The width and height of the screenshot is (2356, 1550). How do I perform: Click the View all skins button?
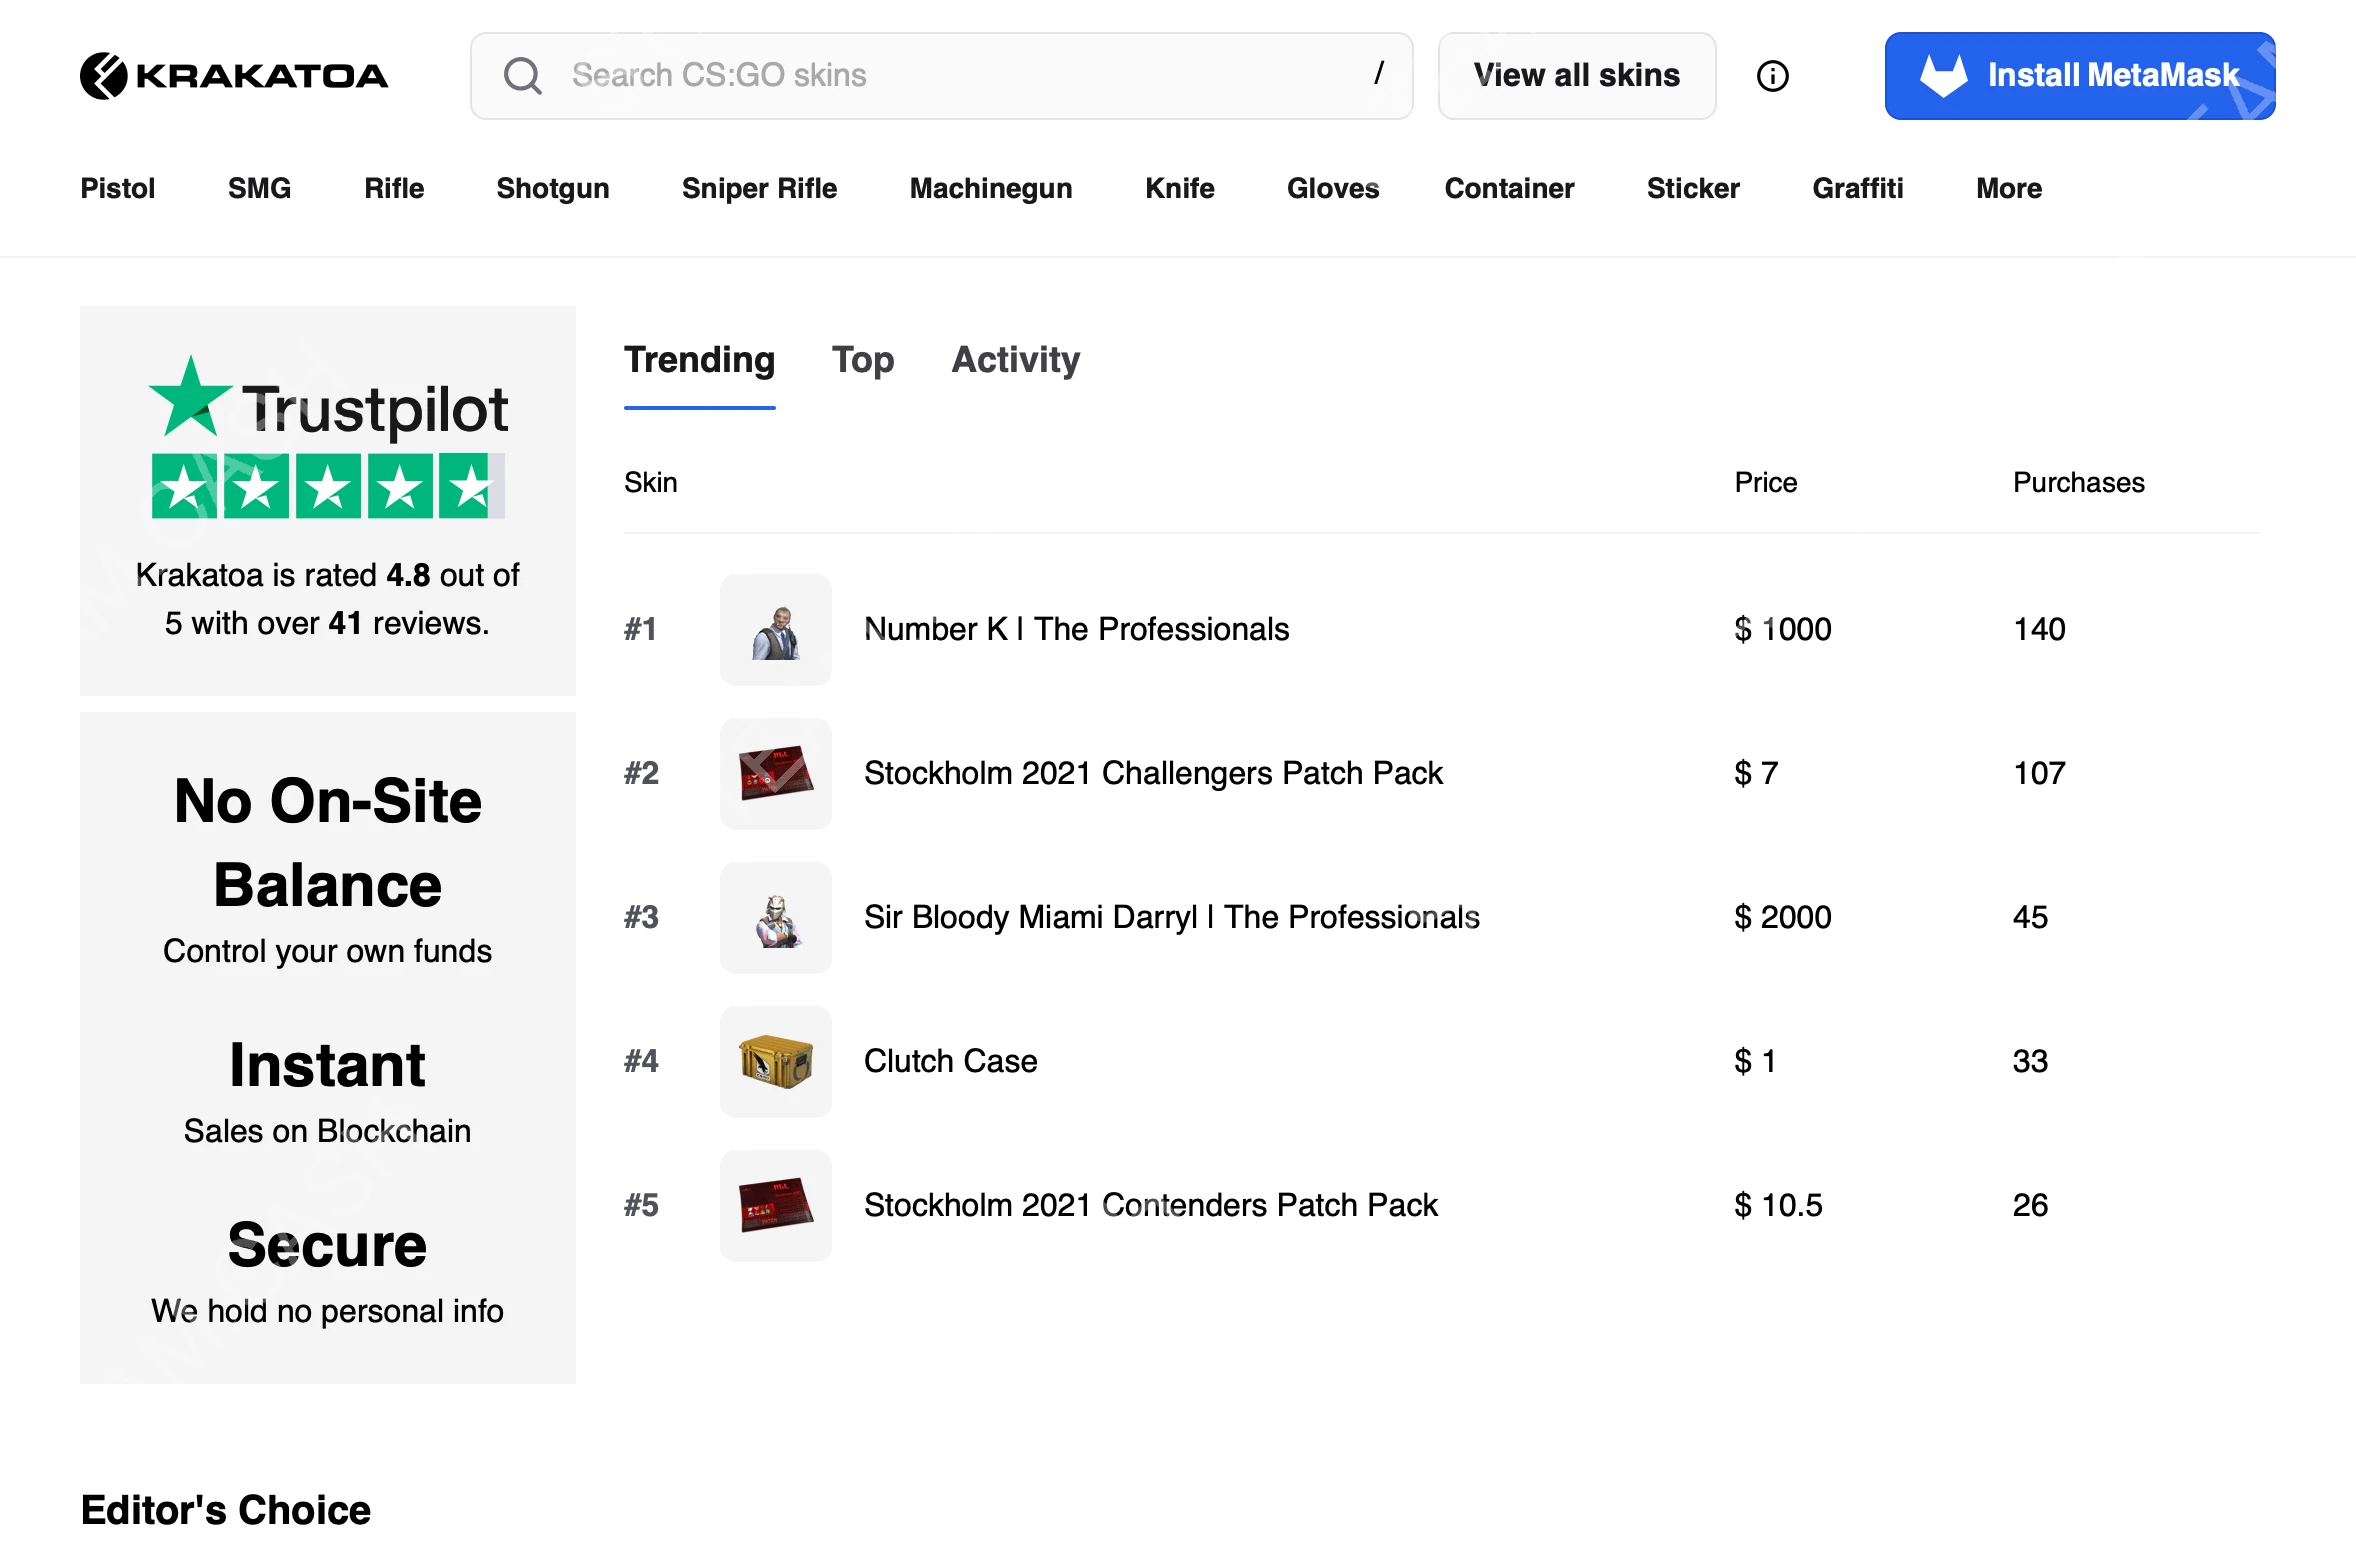click(1576, 76)
